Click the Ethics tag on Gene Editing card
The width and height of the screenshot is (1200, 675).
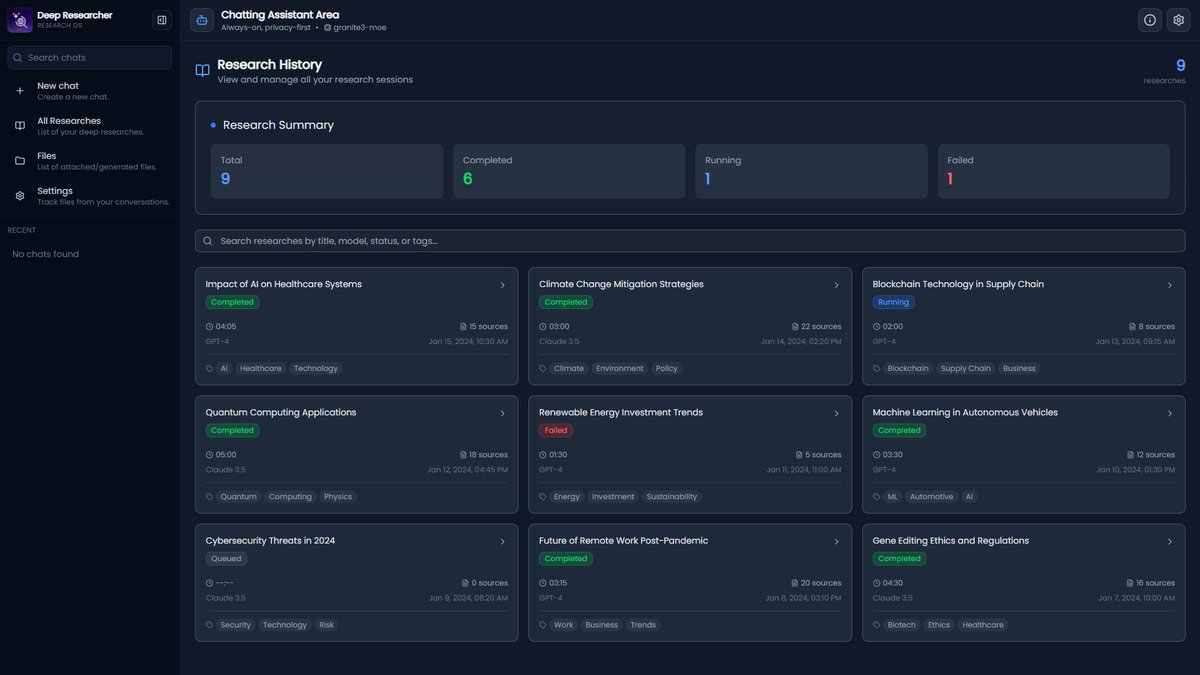(939, 625)
